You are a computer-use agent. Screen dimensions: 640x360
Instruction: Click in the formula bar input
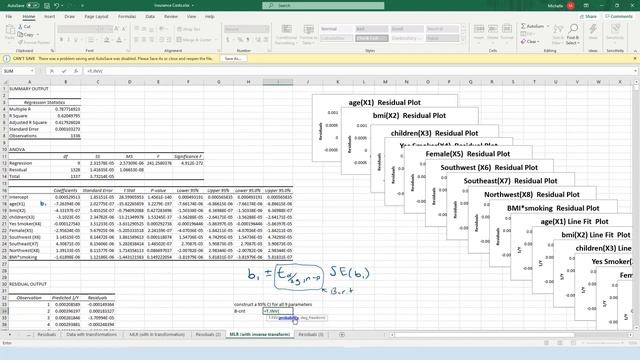[358, 71]
